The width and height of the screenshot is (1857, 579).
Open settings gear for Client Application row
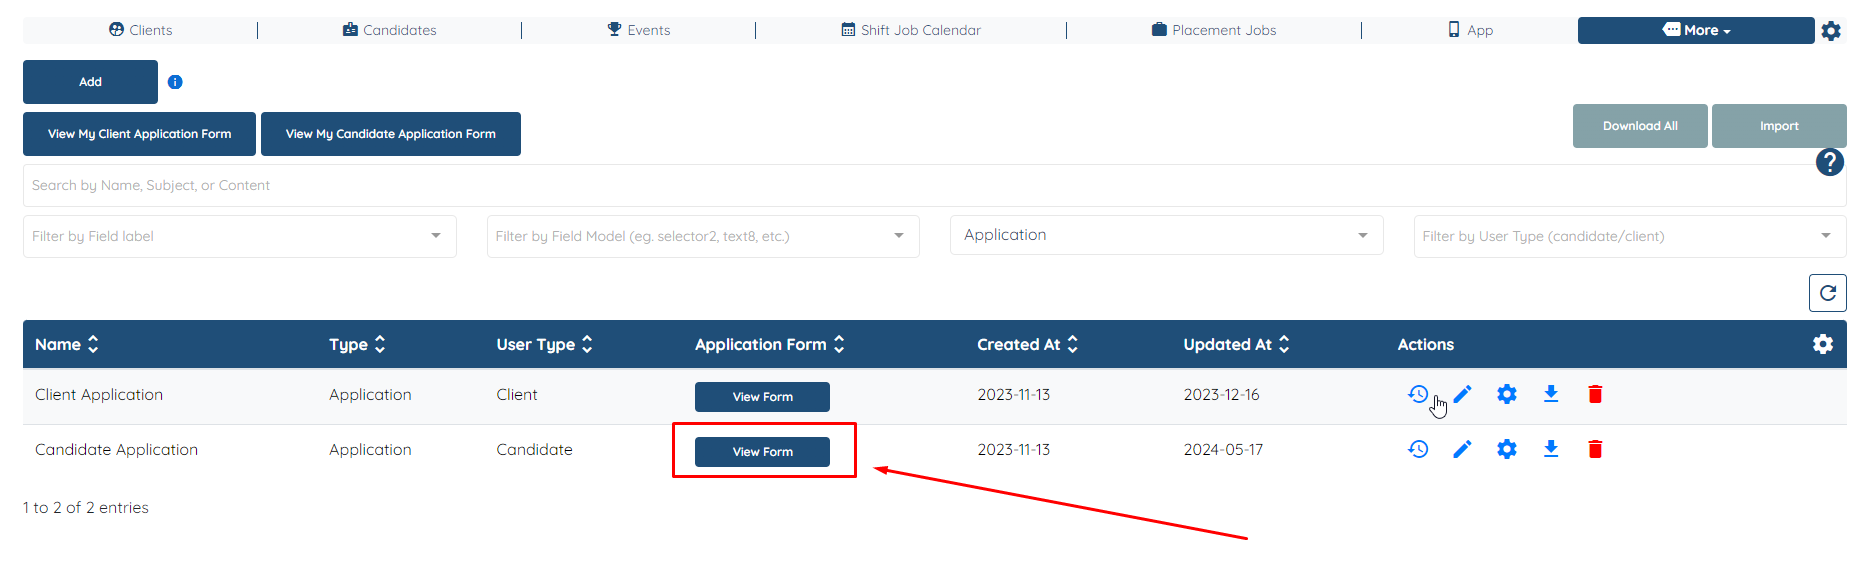coord(1507,394)
